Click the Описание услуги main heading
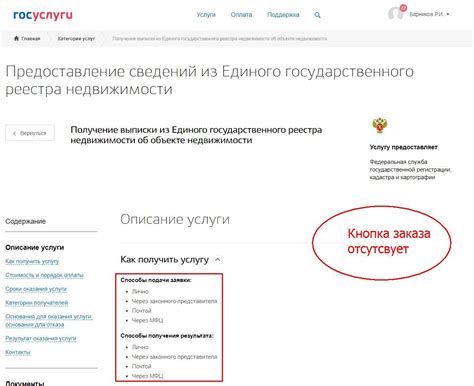The image size is (474, 386). (x=175, y=220)
